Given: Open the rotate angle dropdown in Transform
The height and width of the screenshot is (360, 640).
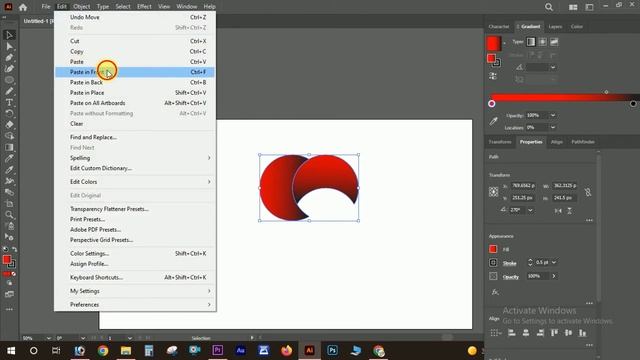Looking at the screenshot, I should pos(530,210).
